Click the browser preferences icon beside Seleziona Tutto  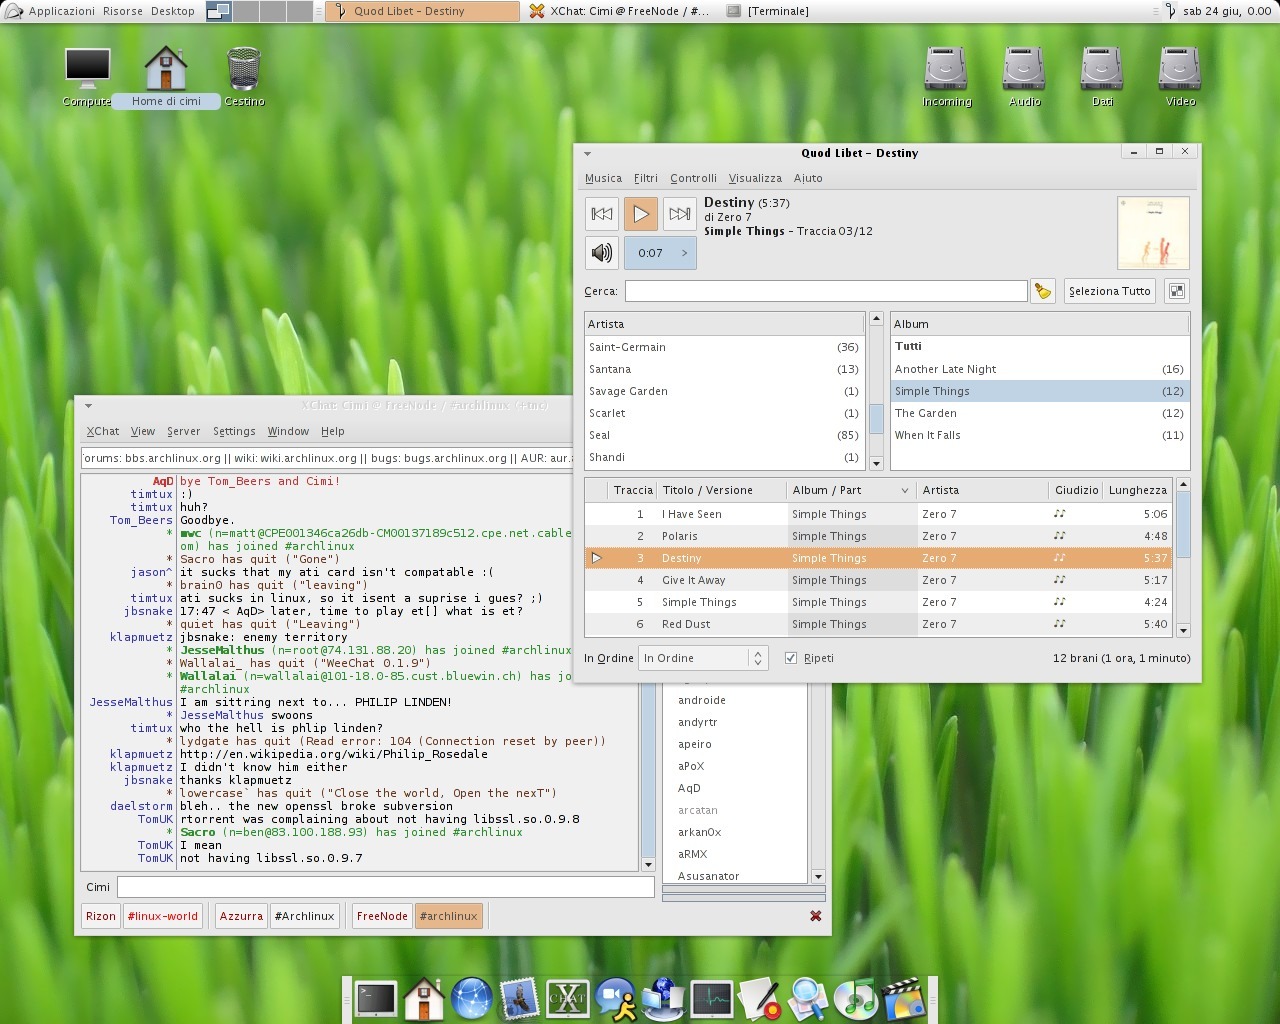point(1177,291)
